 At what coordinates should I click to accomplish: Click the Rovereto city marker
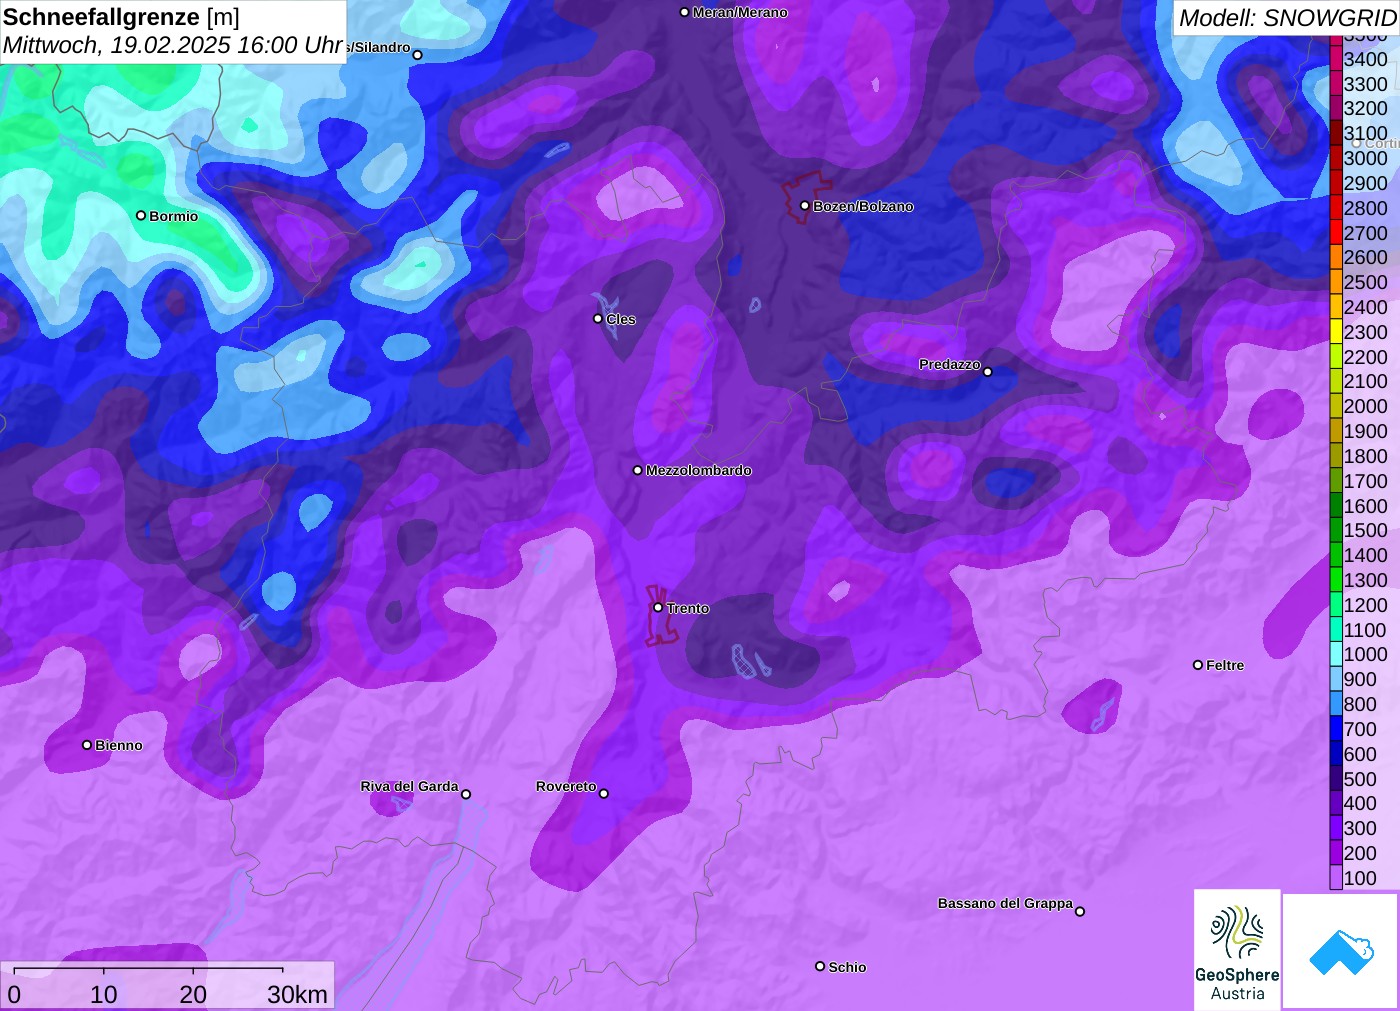[603, 793]
